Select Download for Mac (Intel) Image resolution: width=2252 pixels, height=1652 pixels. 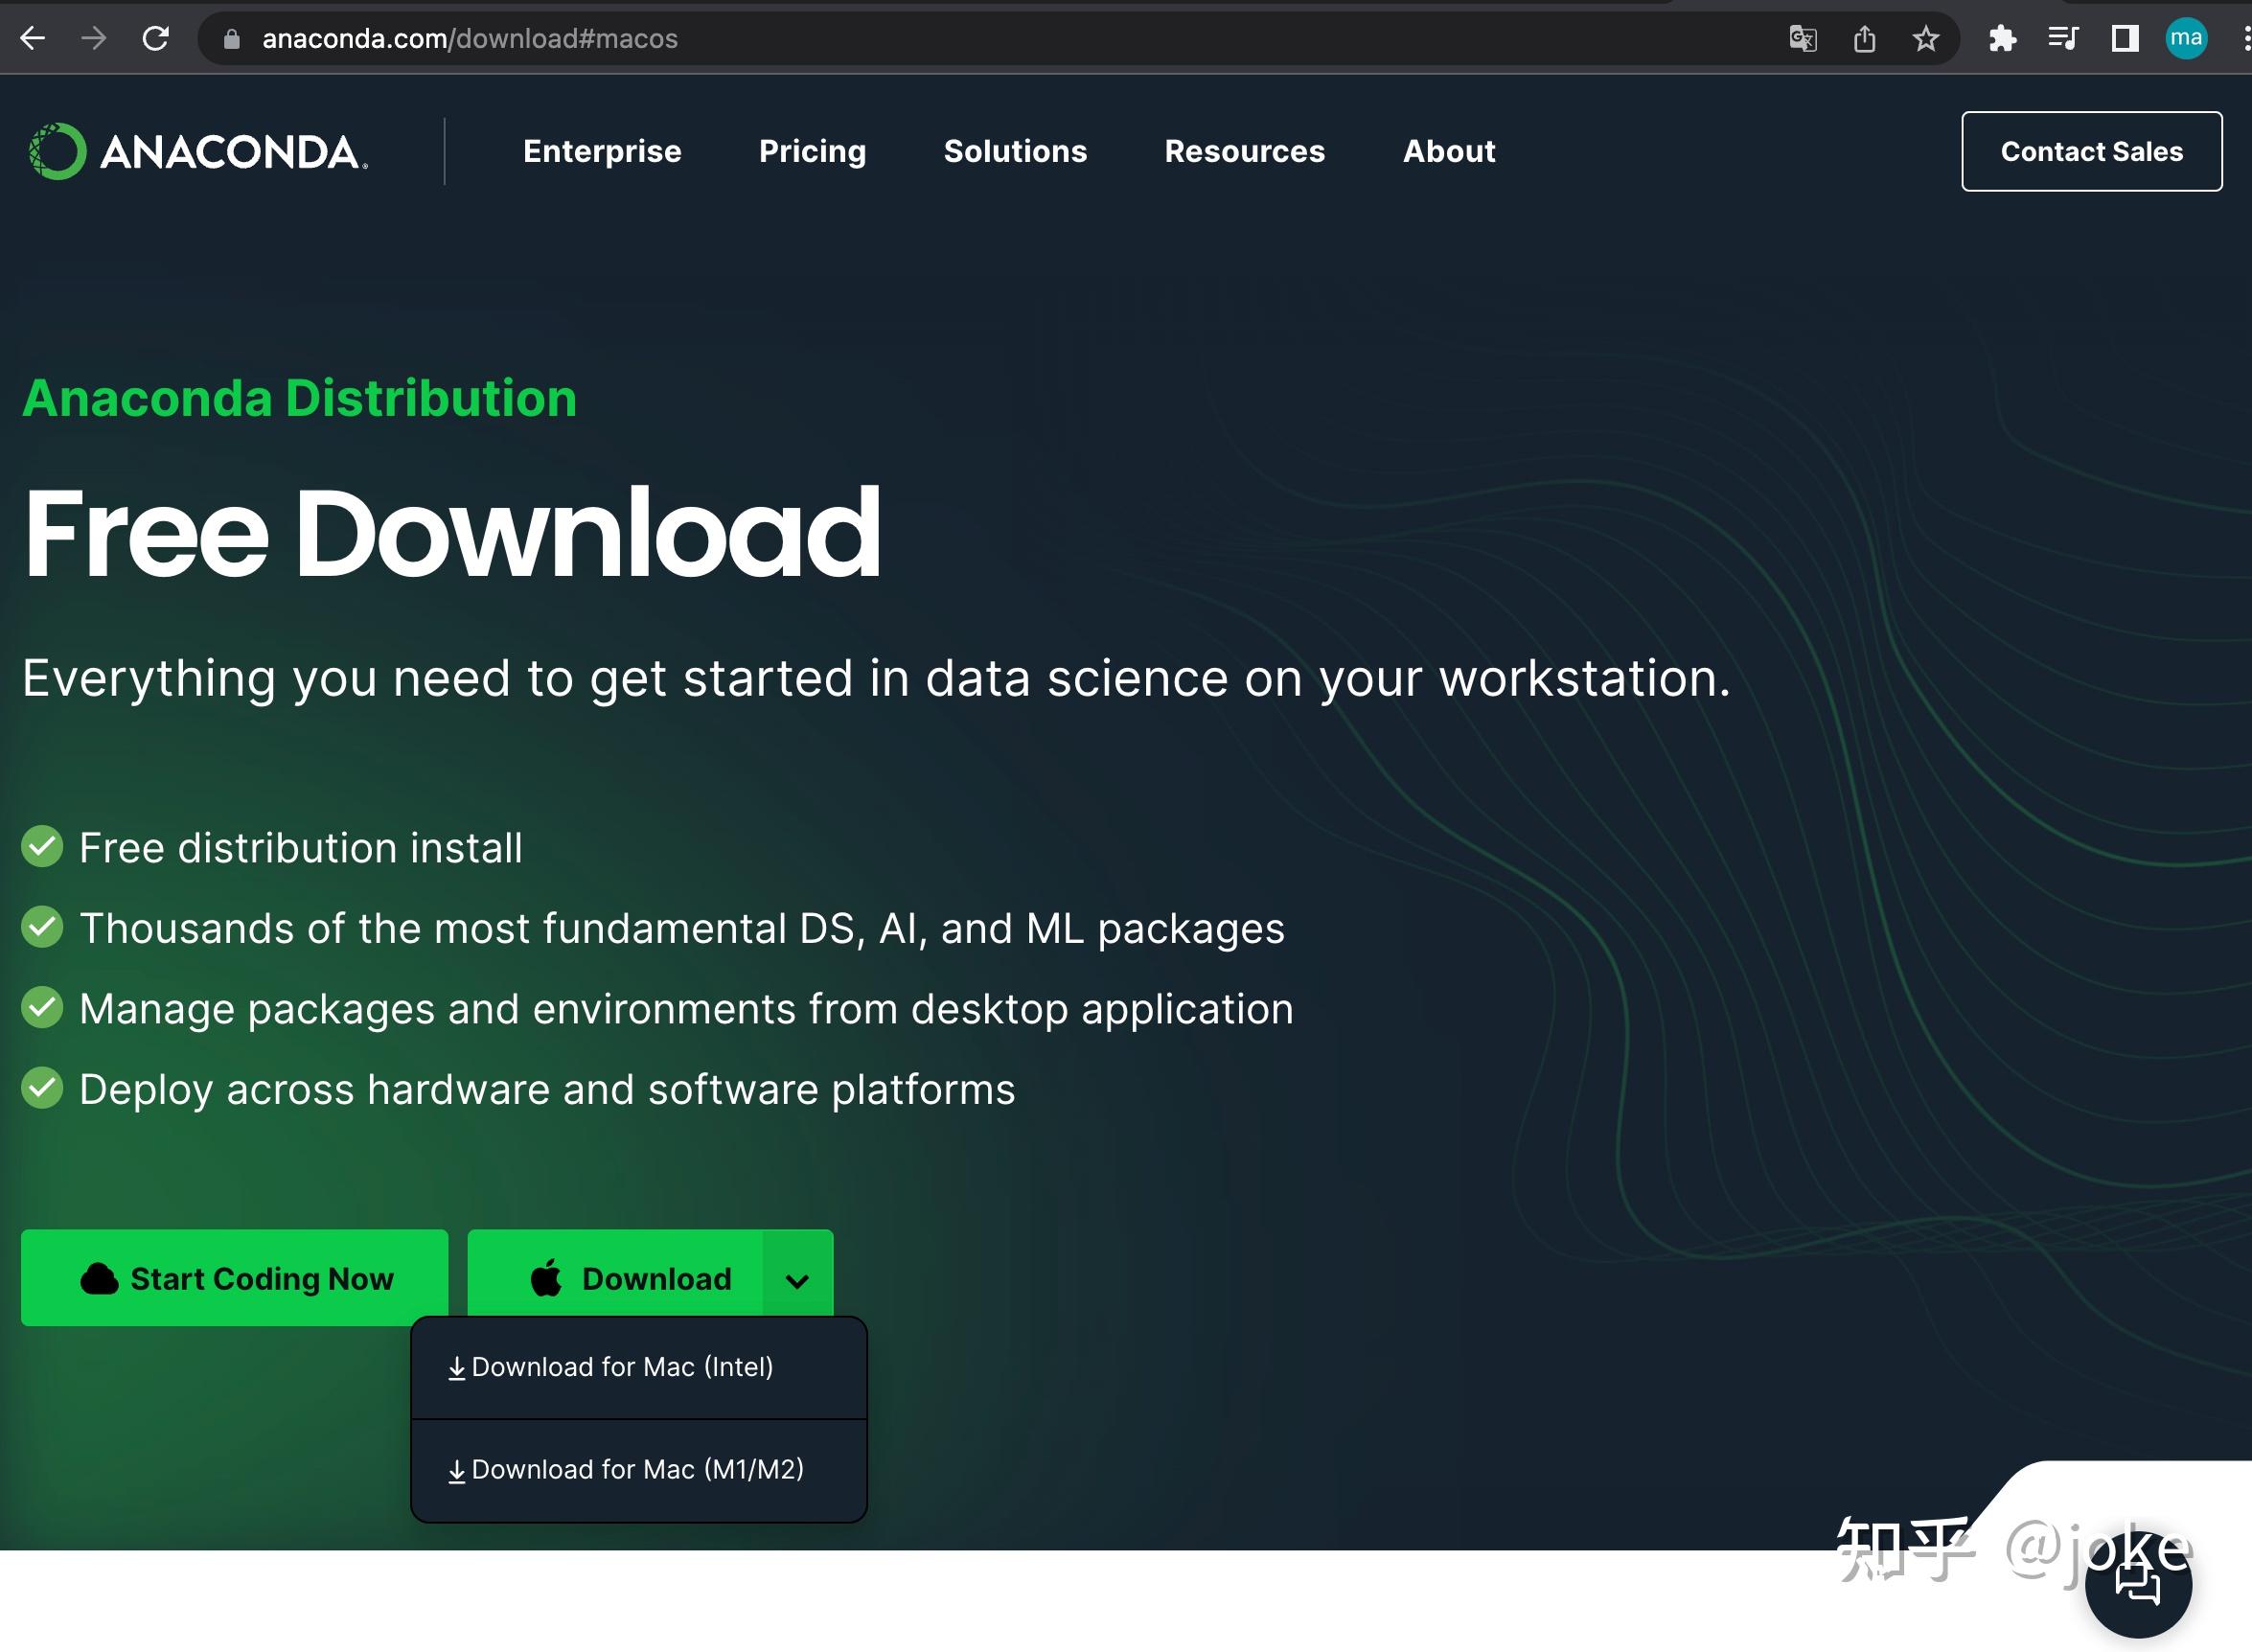622,1367
